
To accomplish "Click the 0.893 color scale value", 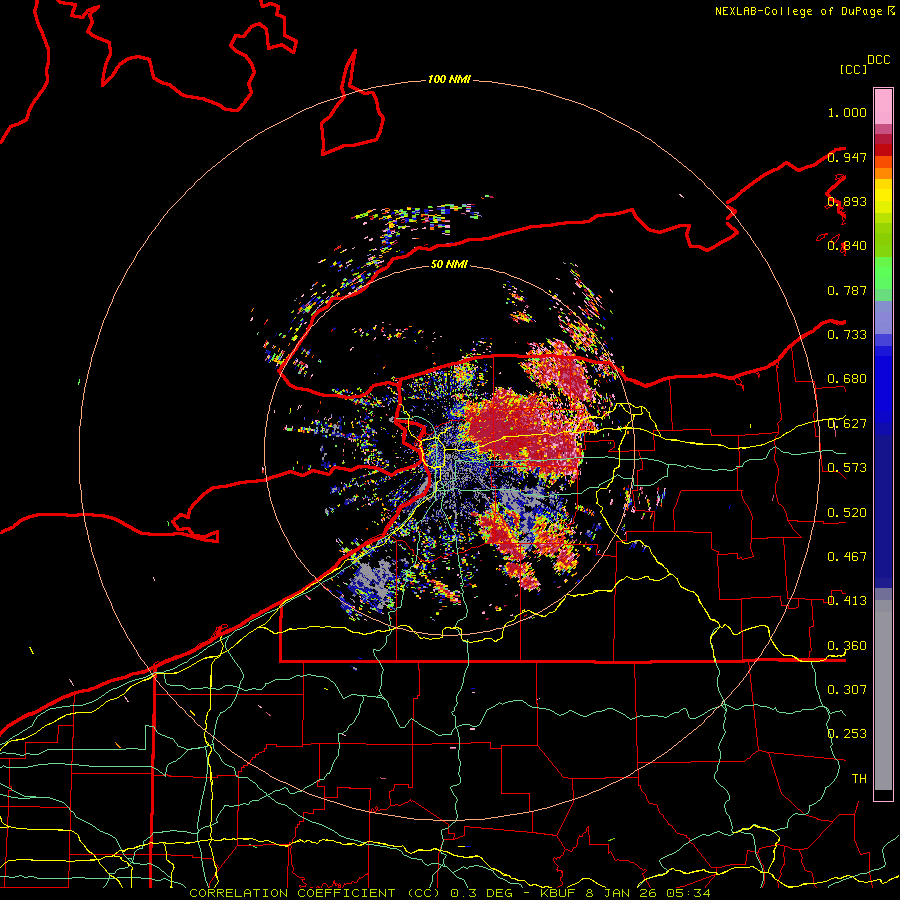I will [847, 201].
